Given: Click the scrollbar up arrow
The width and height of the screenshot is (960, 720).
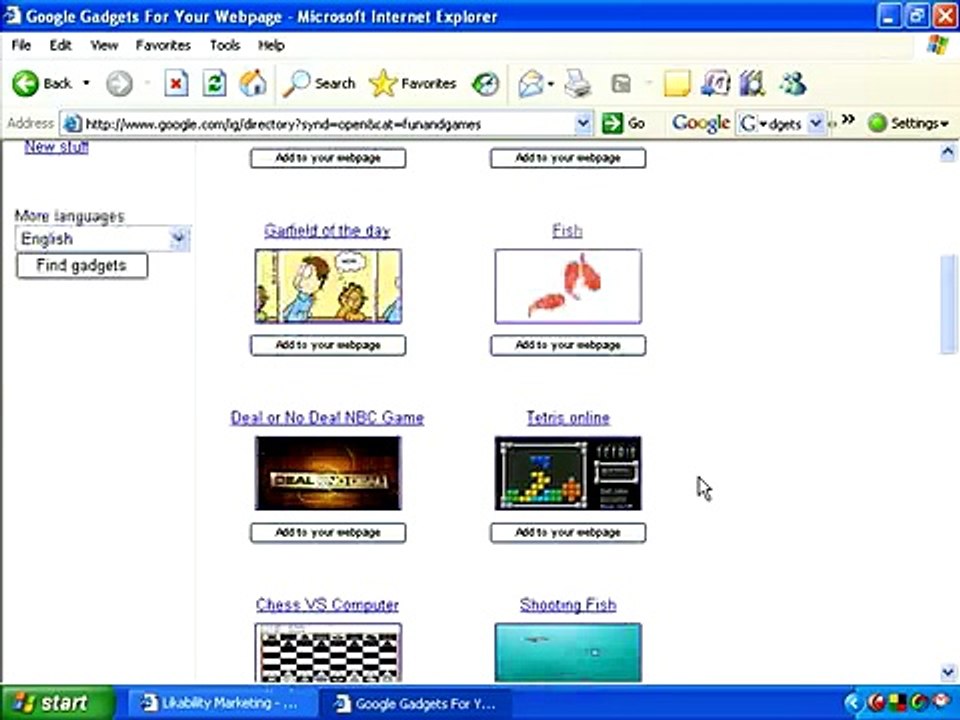Looking at the screenshot, I should (x=948, y=152).
